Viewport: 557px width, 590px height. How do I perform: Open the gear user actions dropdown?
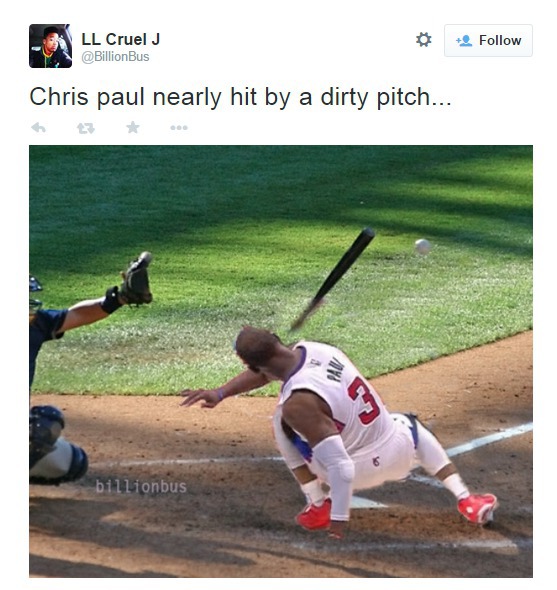coord(423,40)
